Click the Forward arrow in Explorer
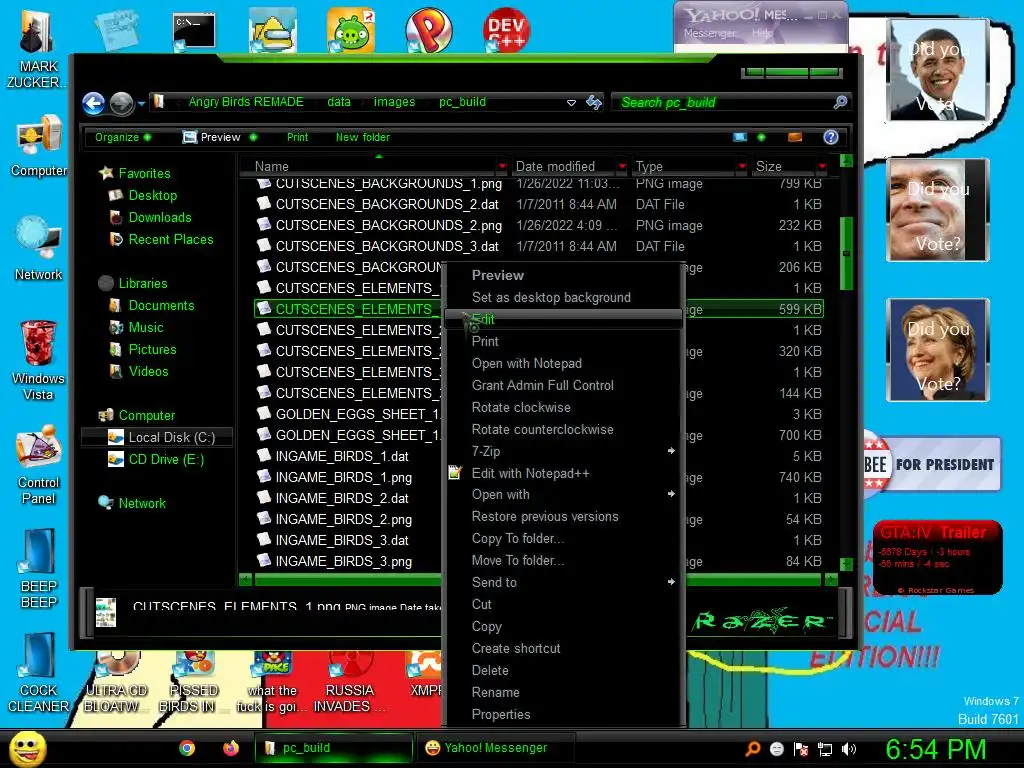1024x768 pixels. 121,103
